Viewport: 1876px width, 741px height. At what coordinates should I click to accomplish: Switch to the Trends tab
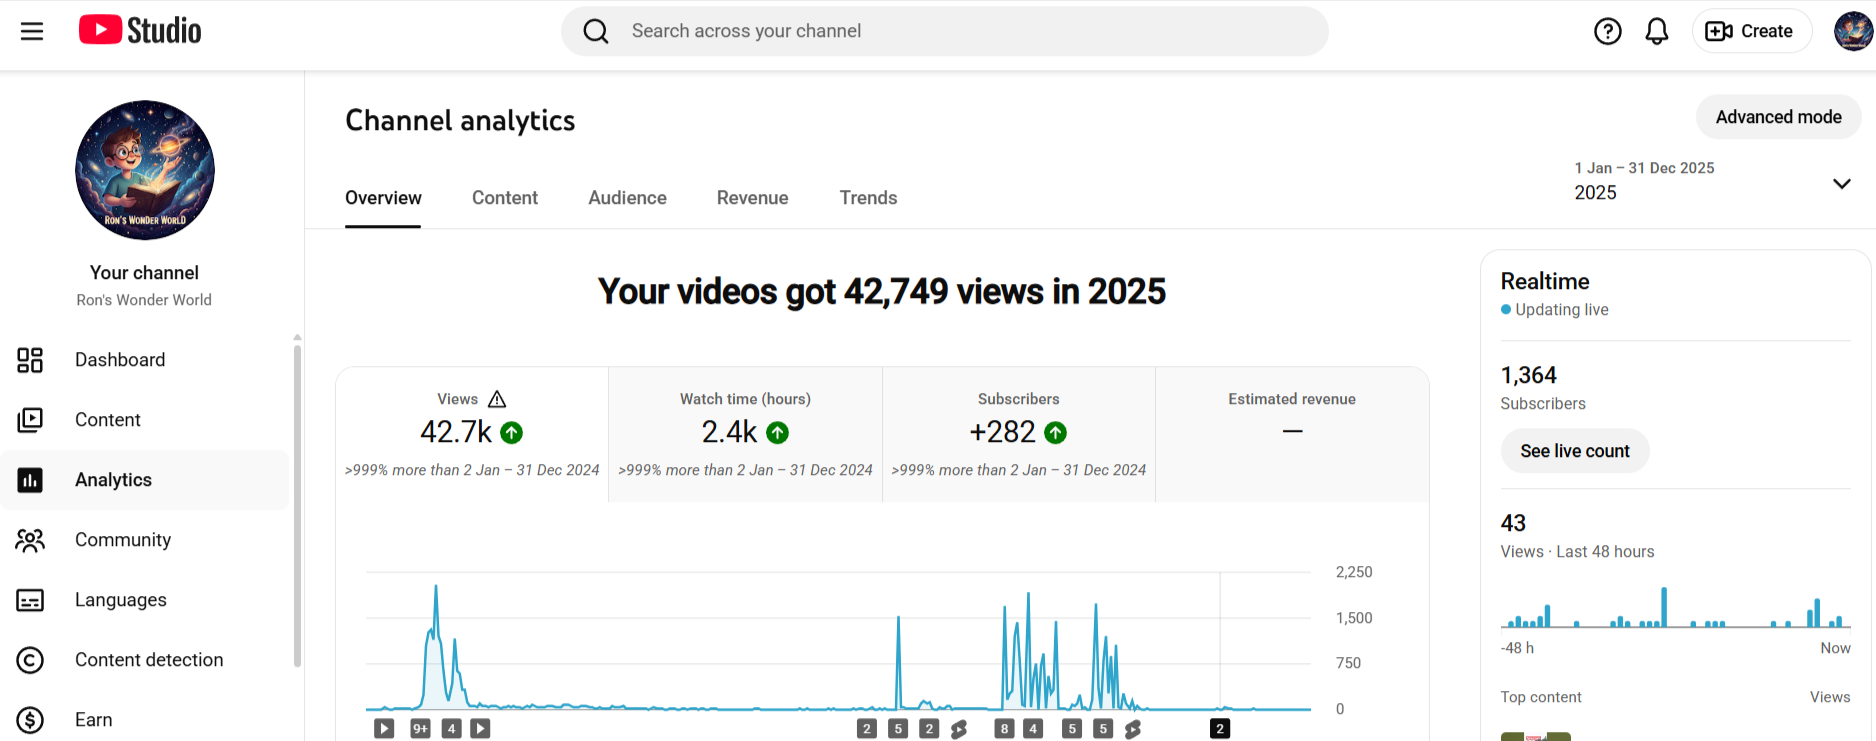pos(868,198)
